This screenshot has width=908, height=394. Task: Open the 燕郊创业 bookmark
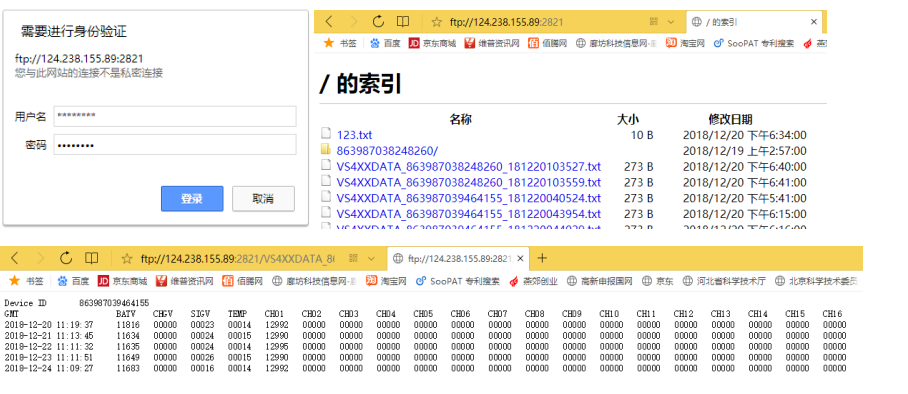pyautogui.click(x=533, y=281)
